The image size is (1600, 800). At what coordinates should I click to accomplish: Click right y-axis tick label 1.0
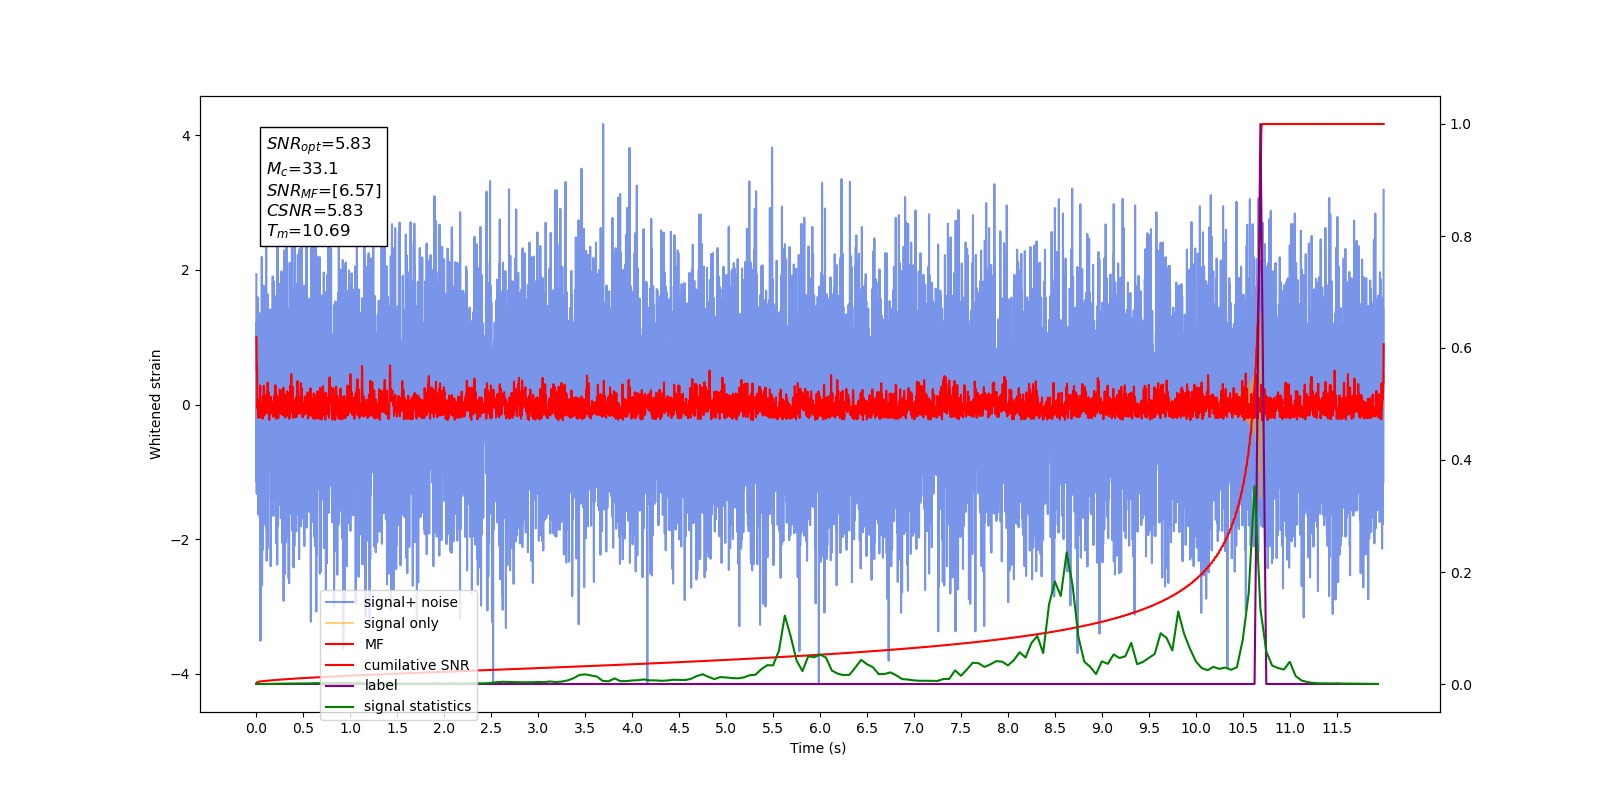click(x=1461, y=124)
